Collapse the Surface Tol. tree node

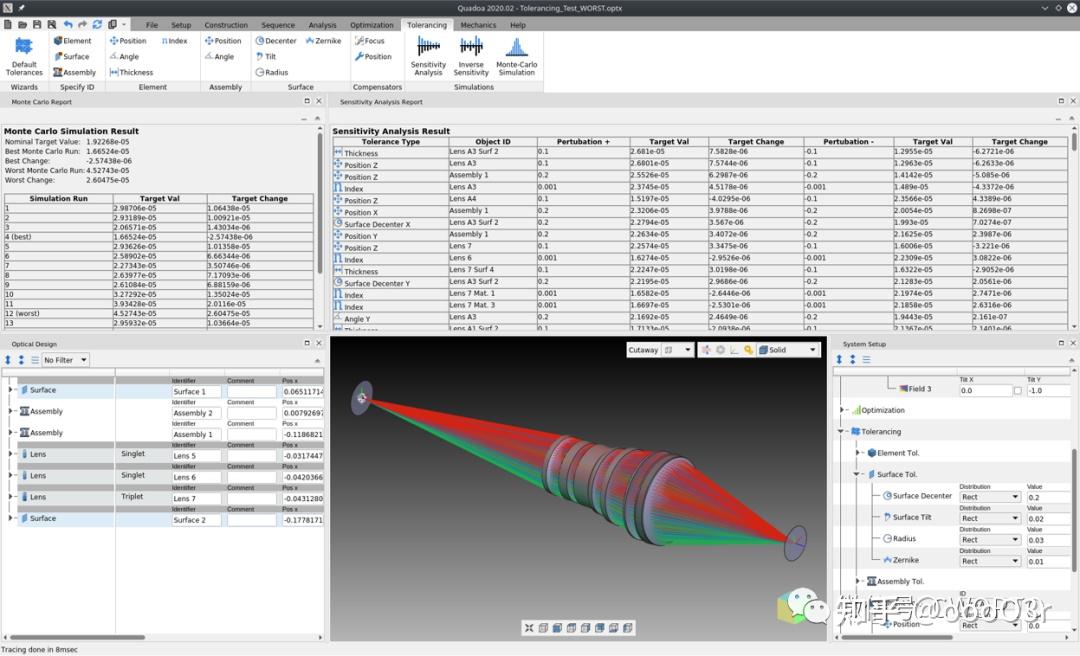click(858, 474)
